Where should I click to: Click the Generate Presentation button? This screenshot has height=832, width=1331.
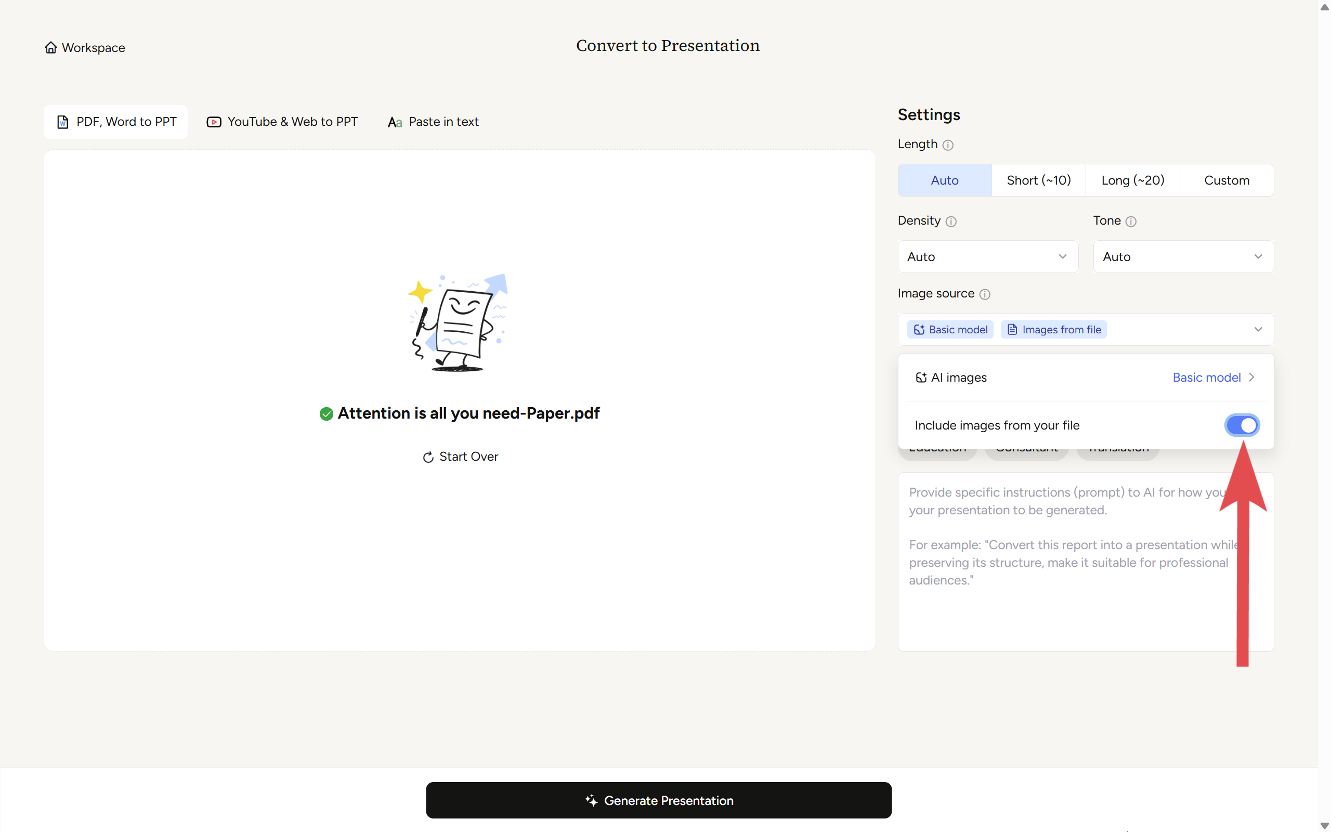(x=658, y=800)
